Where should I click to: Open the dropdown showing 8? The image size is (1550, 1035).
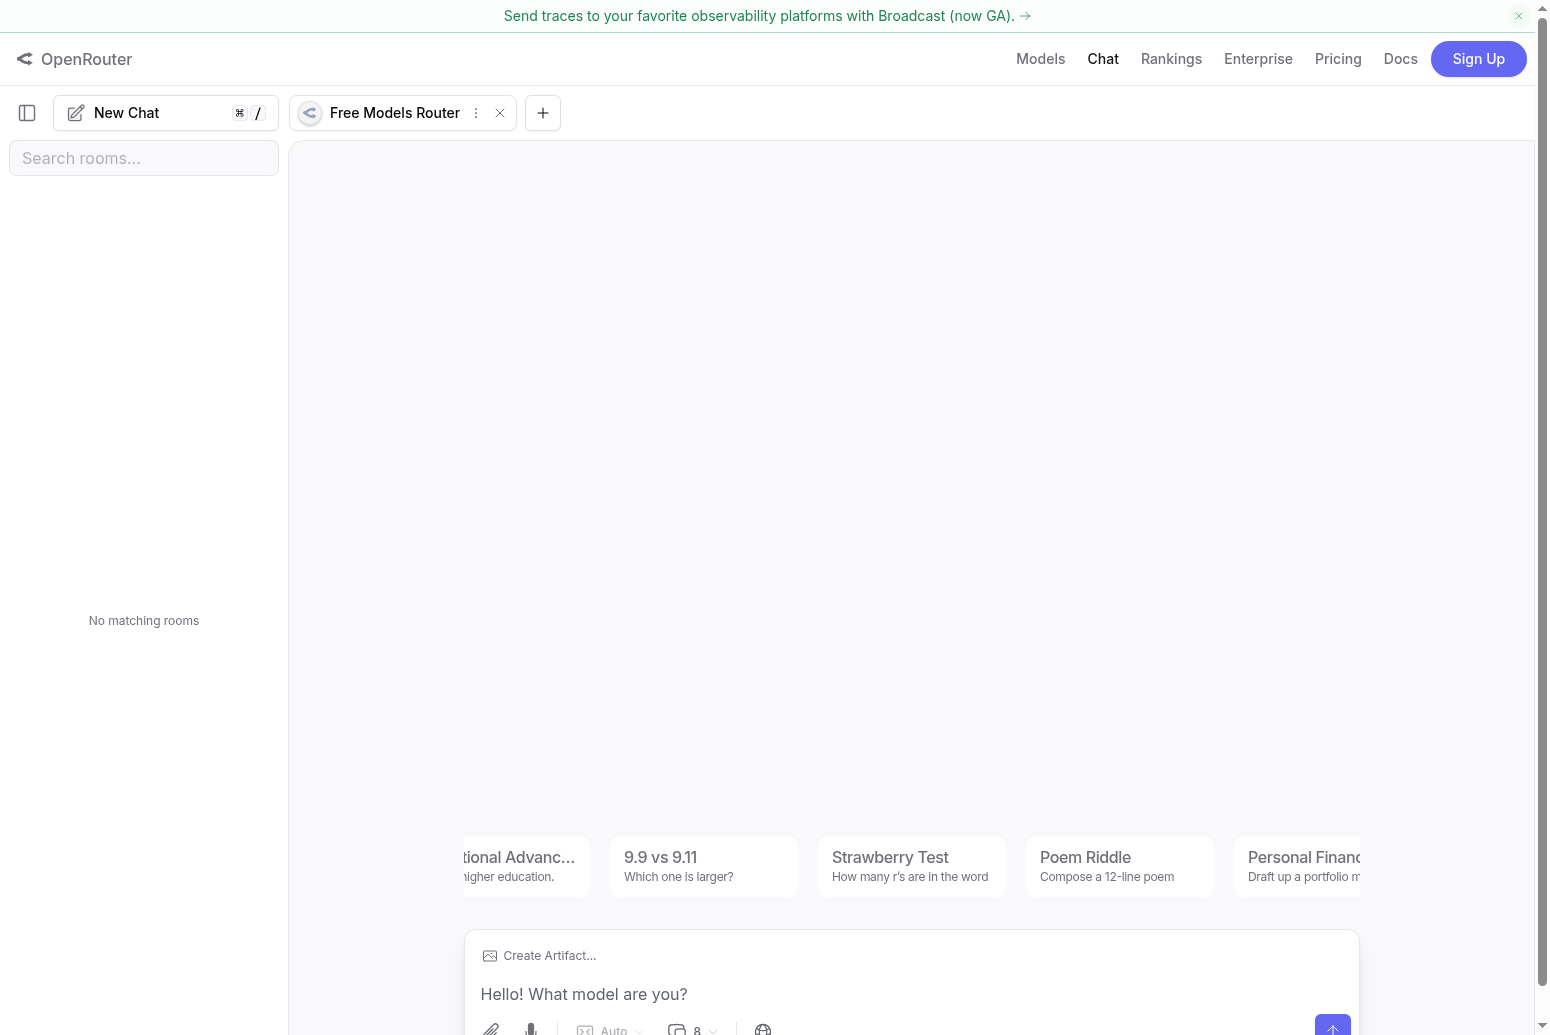(693, 1029)
